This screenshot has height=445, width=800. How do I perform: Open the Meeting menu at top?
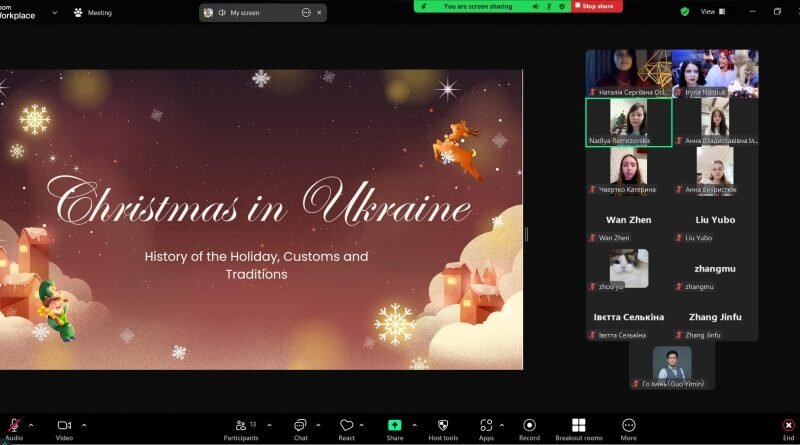93,13
